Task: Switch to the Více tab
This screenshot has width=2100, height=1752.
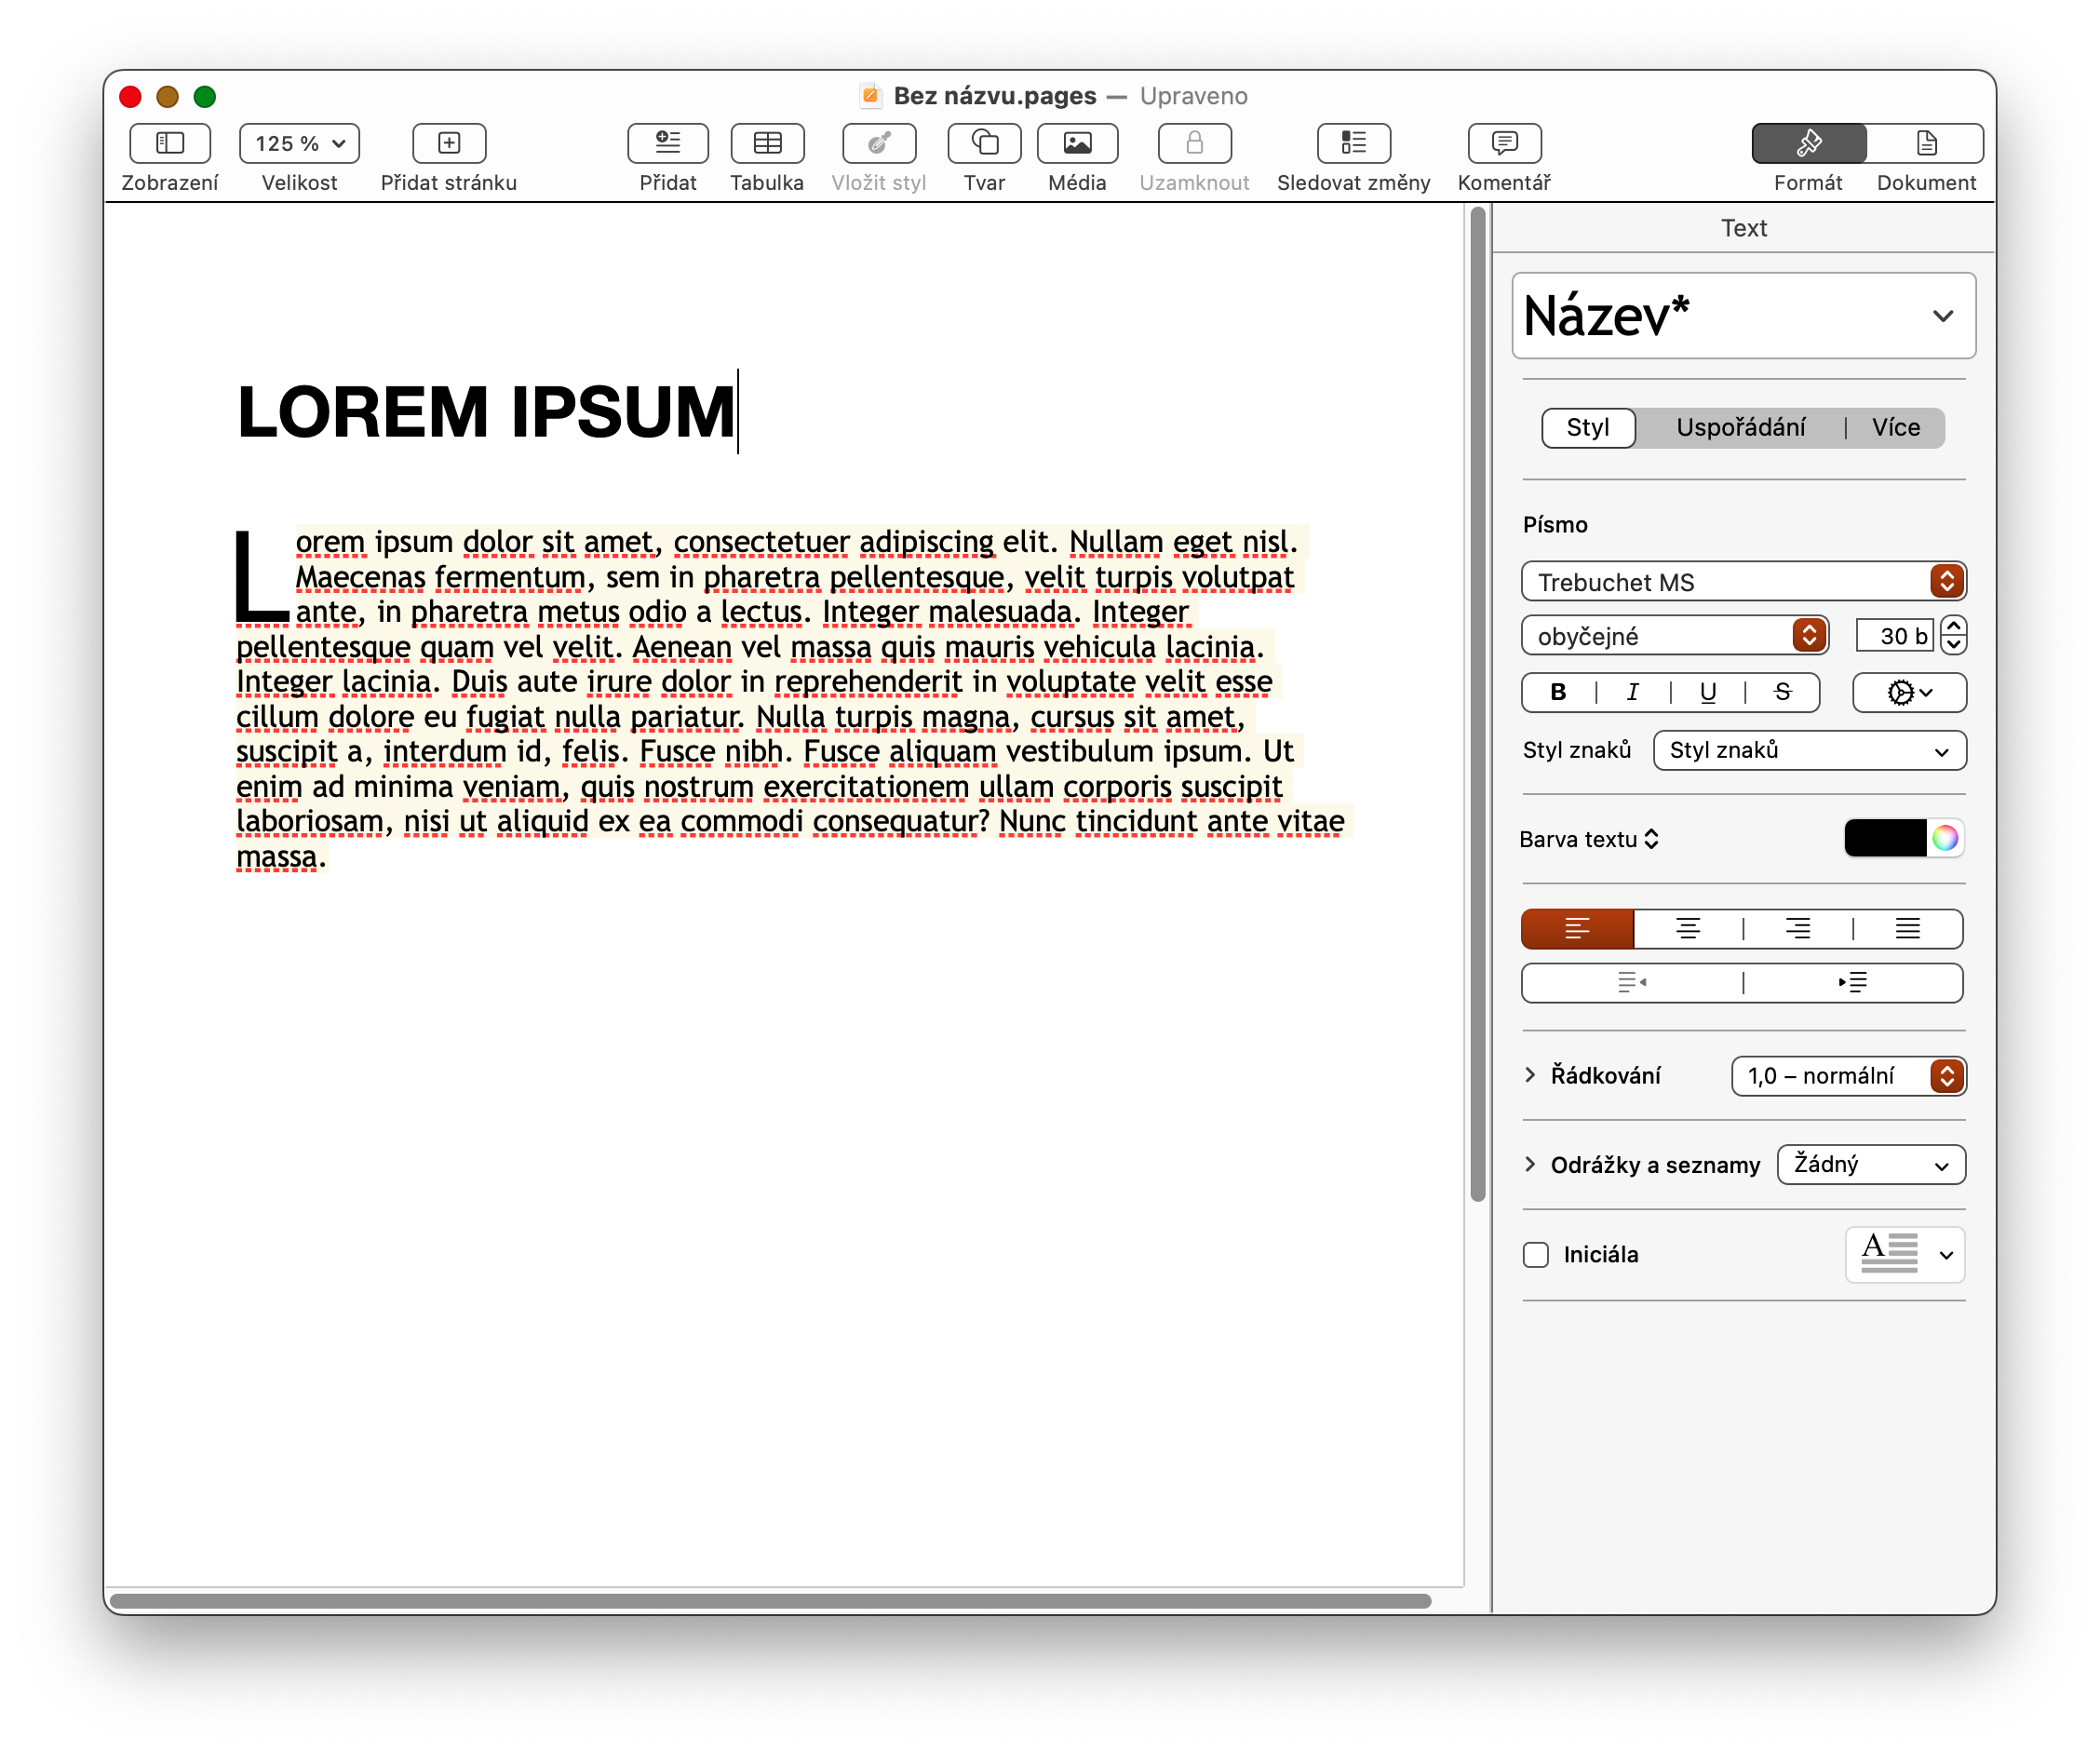Action: tap(1895, 428)
